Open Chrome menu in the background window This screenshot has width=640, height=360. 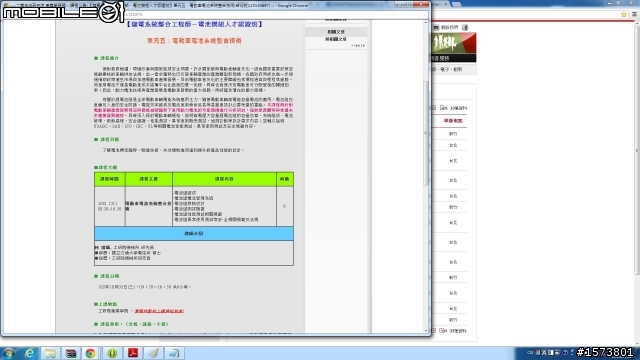coord(634,14)
